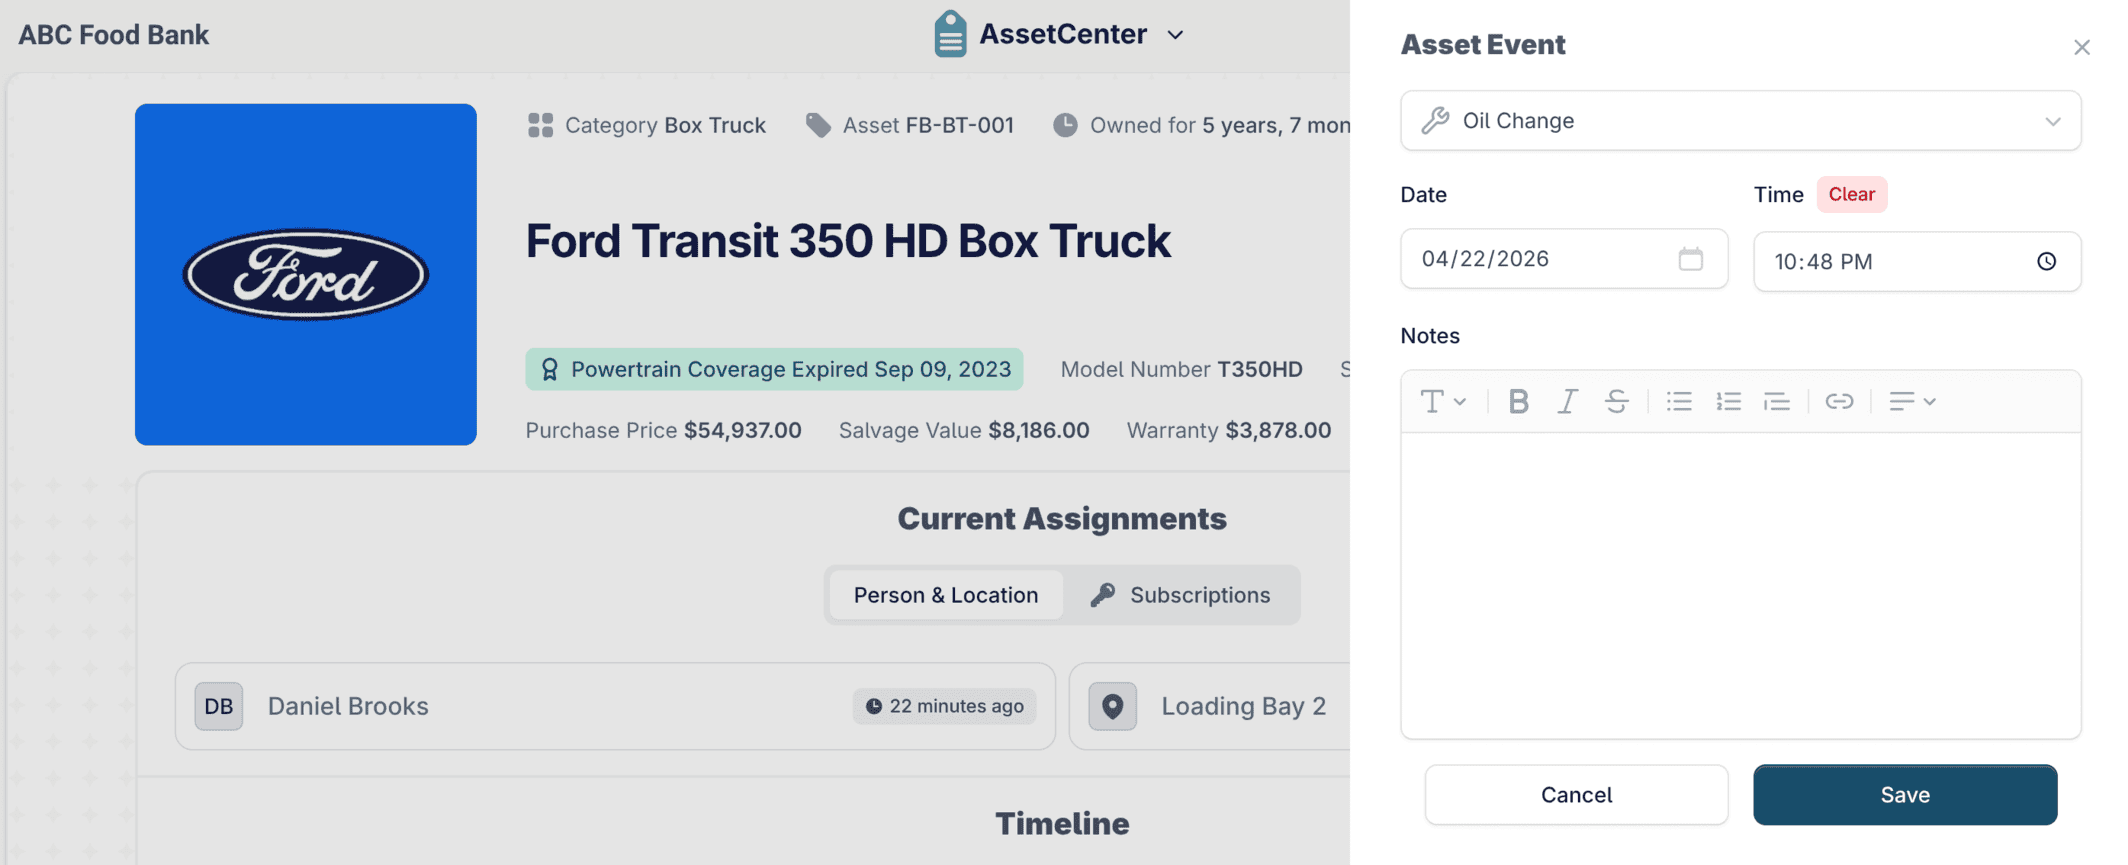This screenshot has width=2128, height=865.
Task: Click the 22 minutes ago timestamp
Action: 945,706
